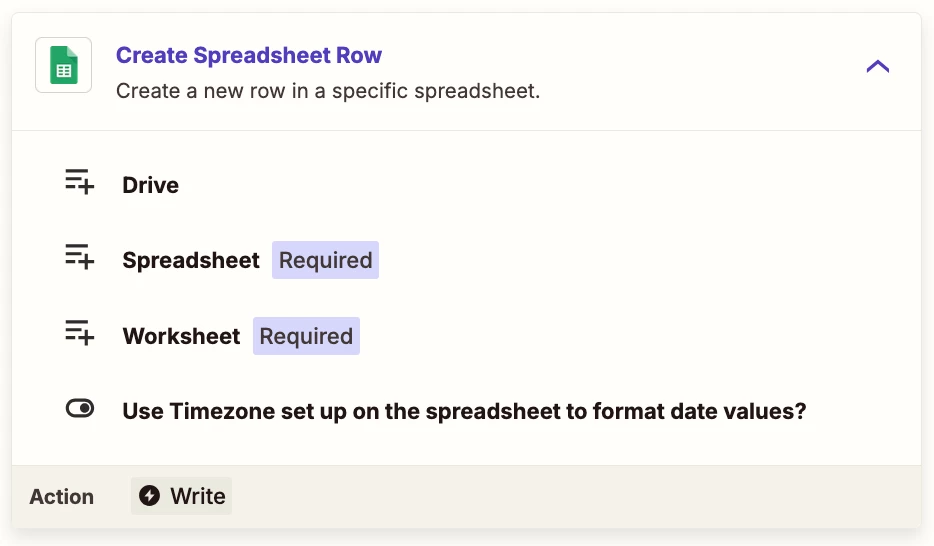This screenshot has height=546, width=934.
Task: Click the list-plus icon beside Spreadsheet
Action: 80,257
